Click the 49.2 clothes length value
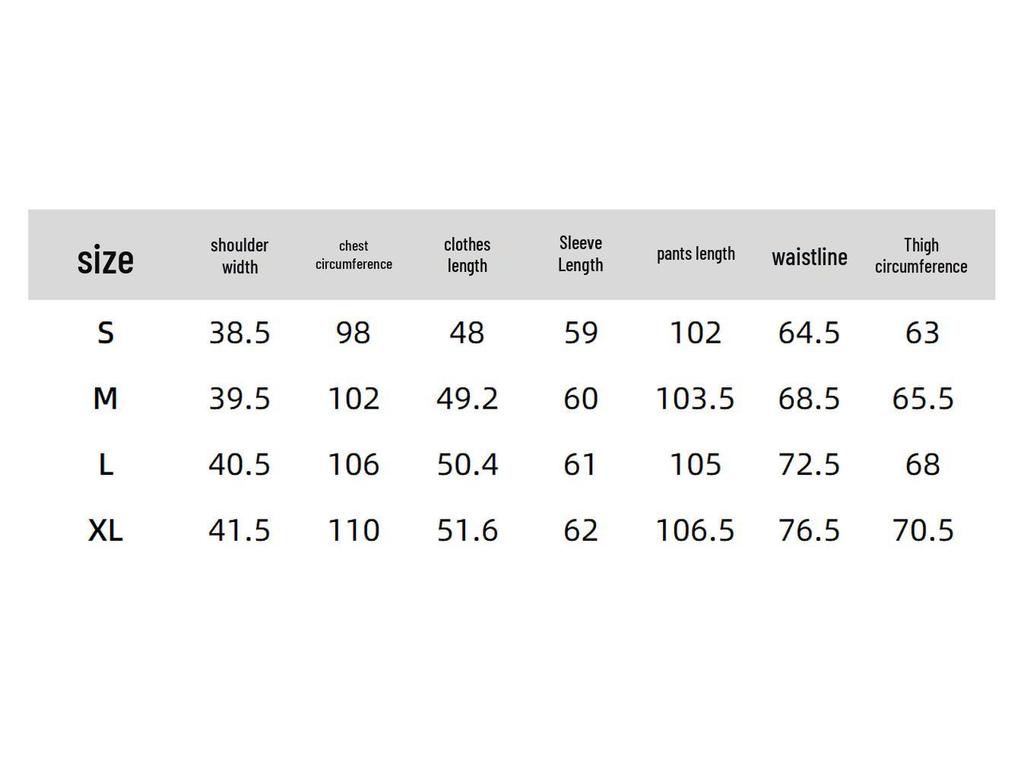 coord(467,399)
